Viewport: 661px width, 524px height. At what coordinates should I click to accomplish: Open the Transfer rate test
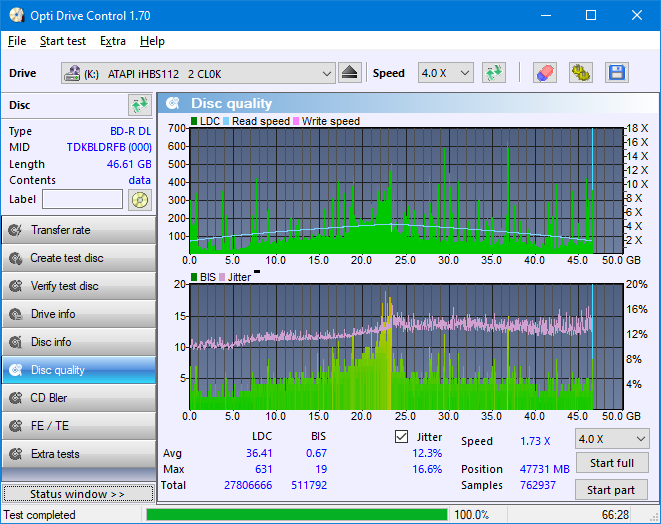[78, 230]
